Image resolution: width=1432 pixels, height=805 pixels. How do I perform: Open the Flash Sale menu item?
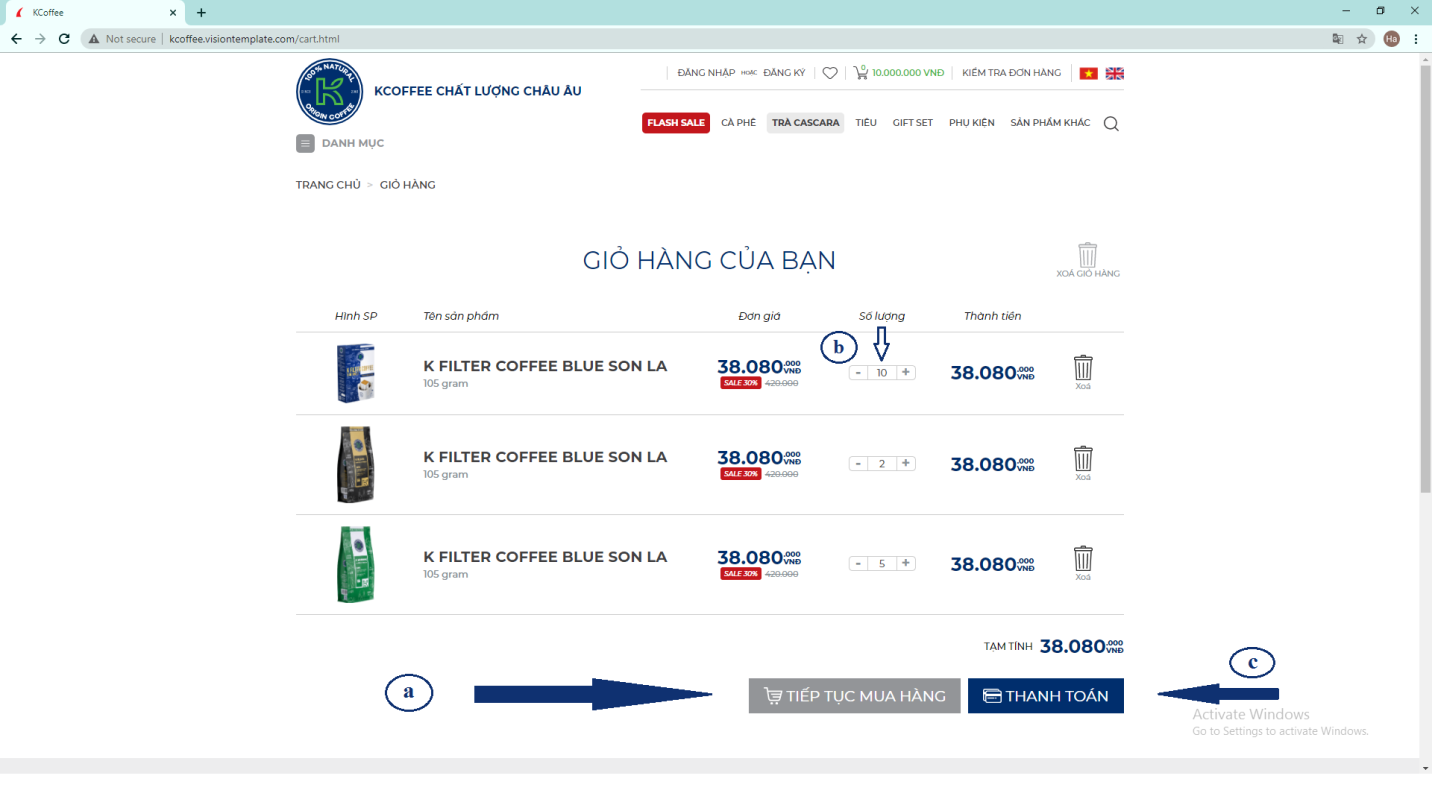click(676, 123)
